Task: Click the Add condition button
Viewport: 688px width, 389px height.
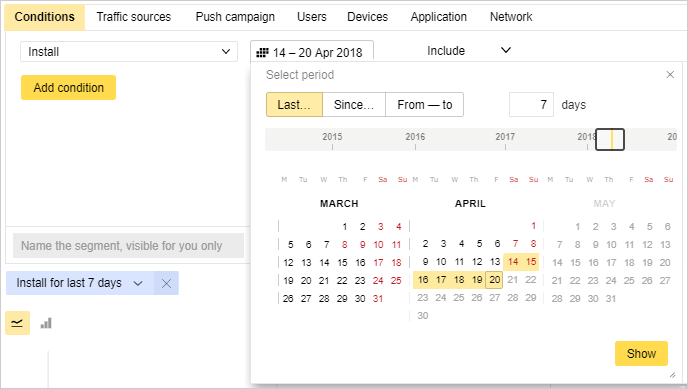Action: (68, 88)
